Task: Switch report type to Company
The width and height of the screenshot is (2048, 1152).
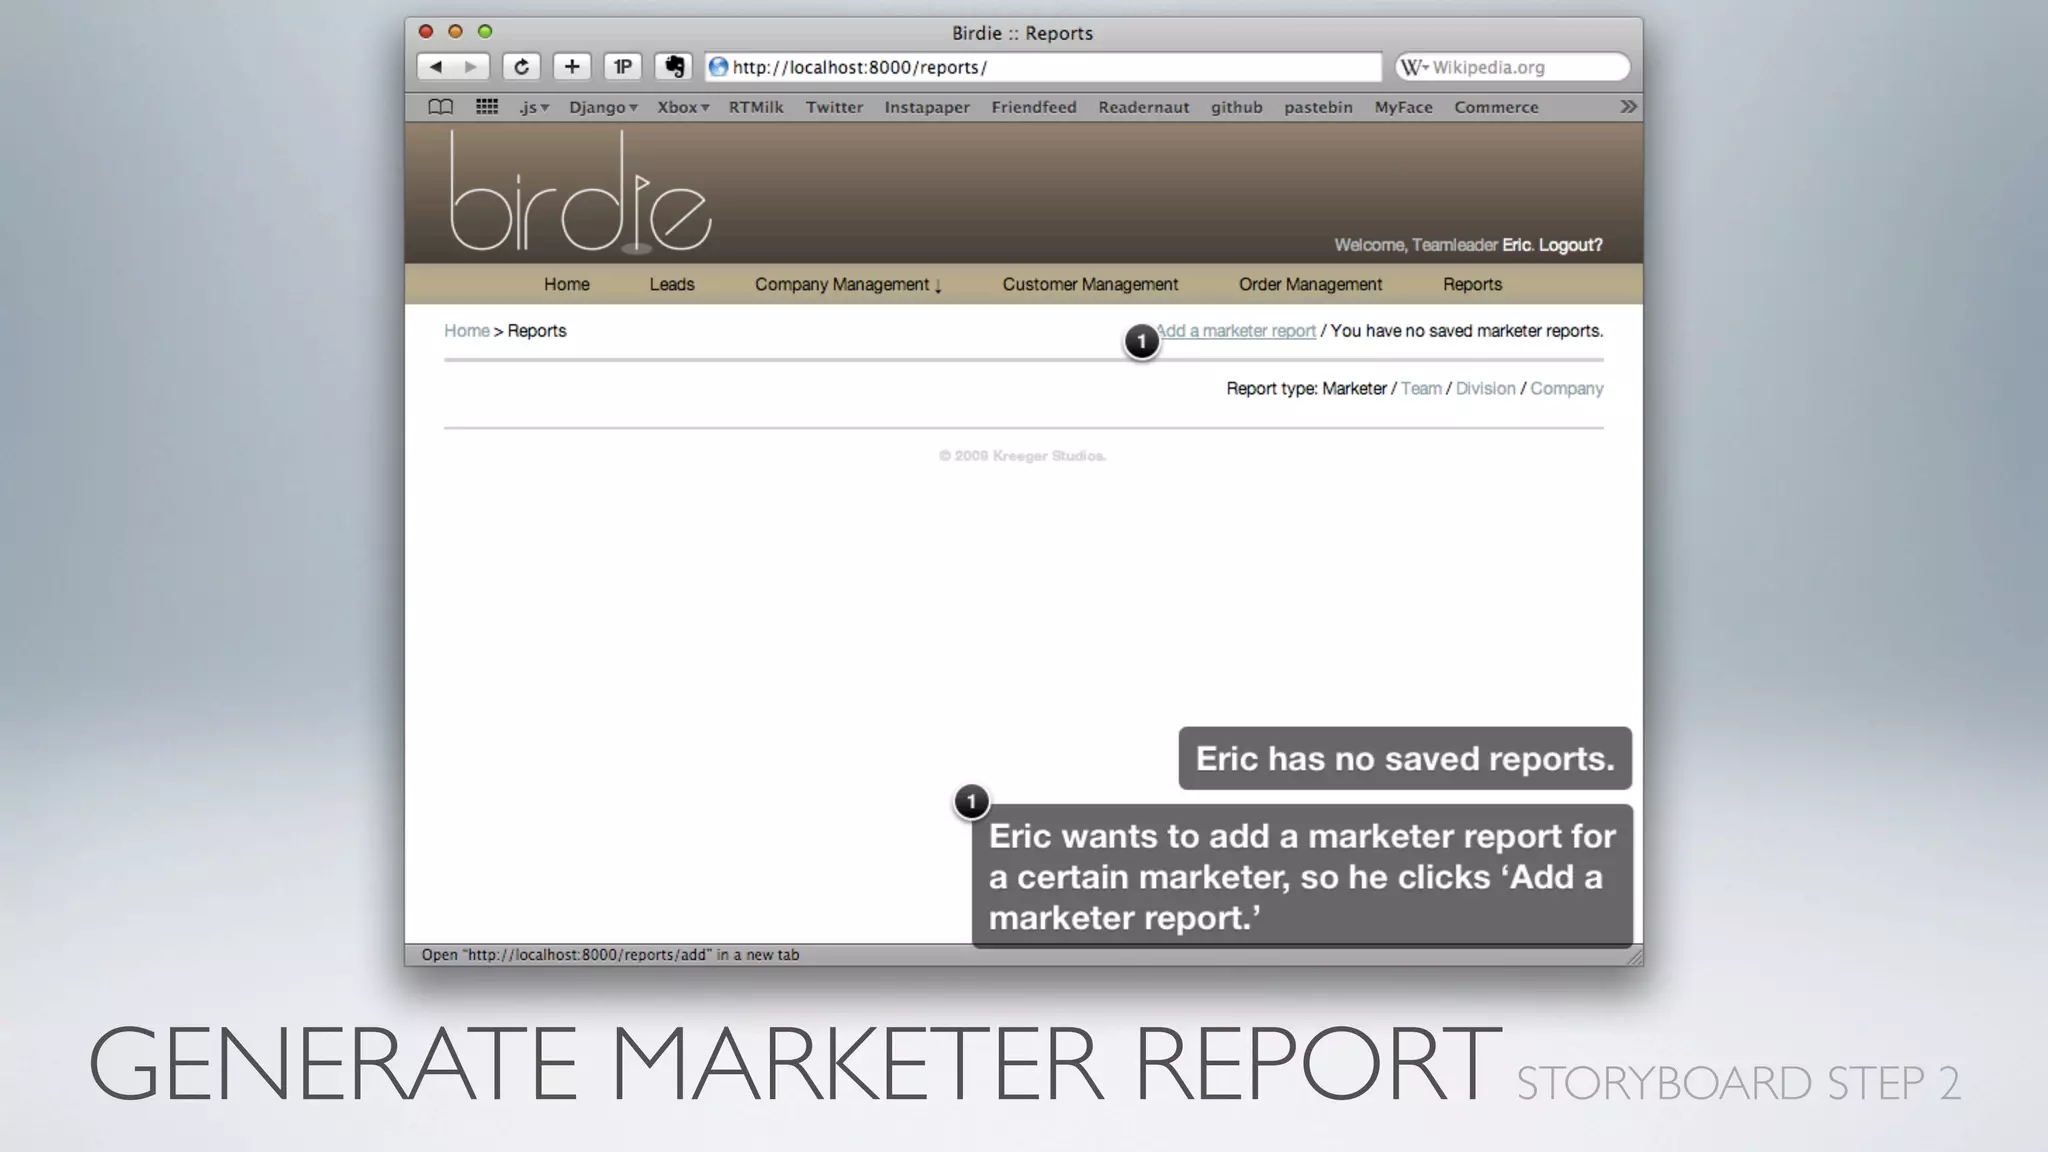Action: coord(1566,388)
